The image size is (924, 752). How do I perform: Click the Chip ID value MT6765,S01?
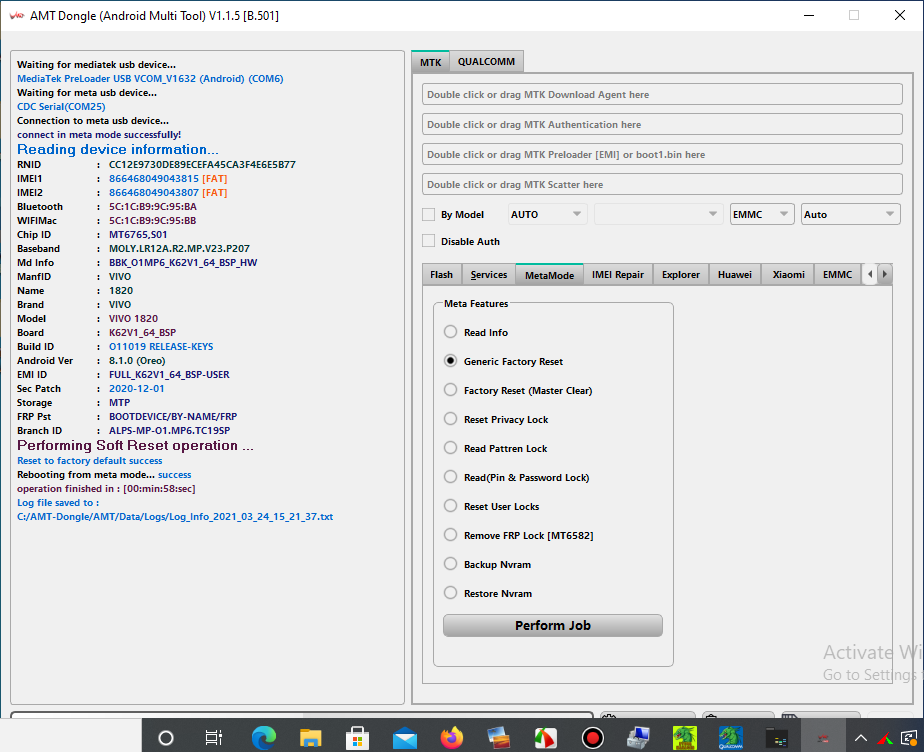coord(138,235)
